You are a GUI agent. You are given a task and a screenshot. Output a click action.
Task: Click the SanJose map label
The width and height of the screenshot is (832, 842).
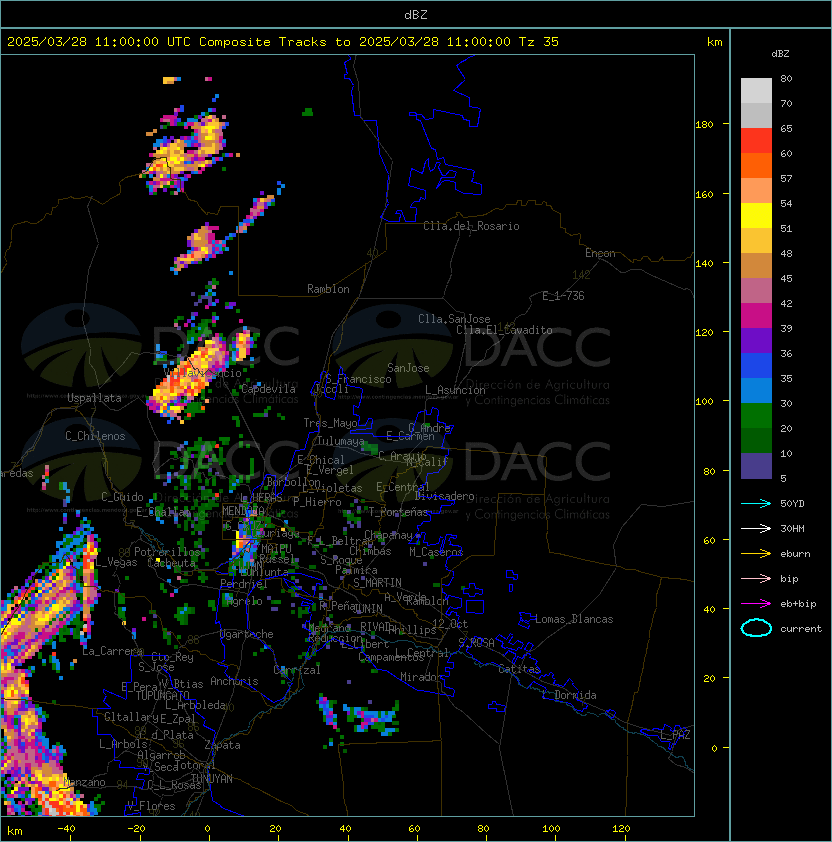point(408,368)
